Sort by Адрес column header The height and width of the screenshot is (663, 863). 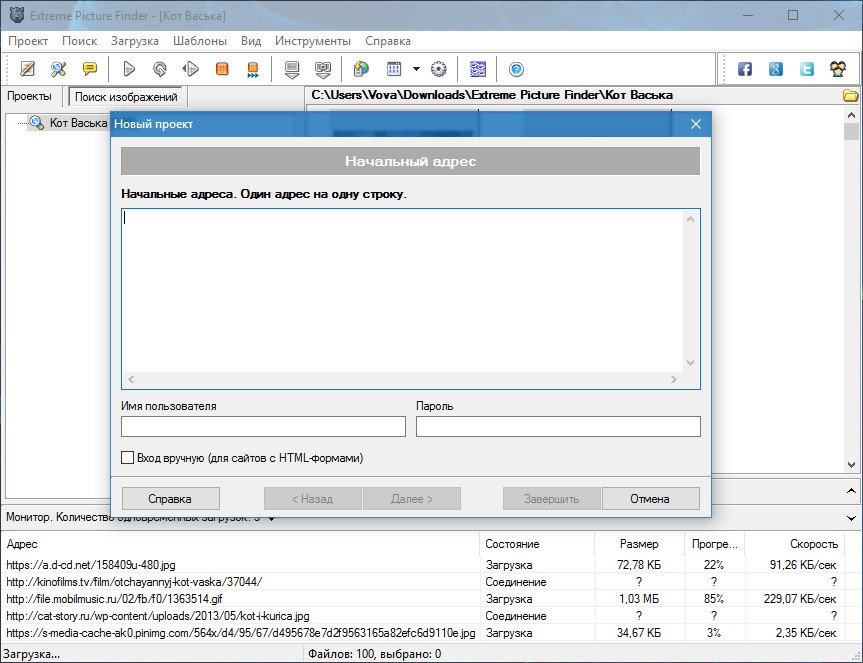[241, 544]
